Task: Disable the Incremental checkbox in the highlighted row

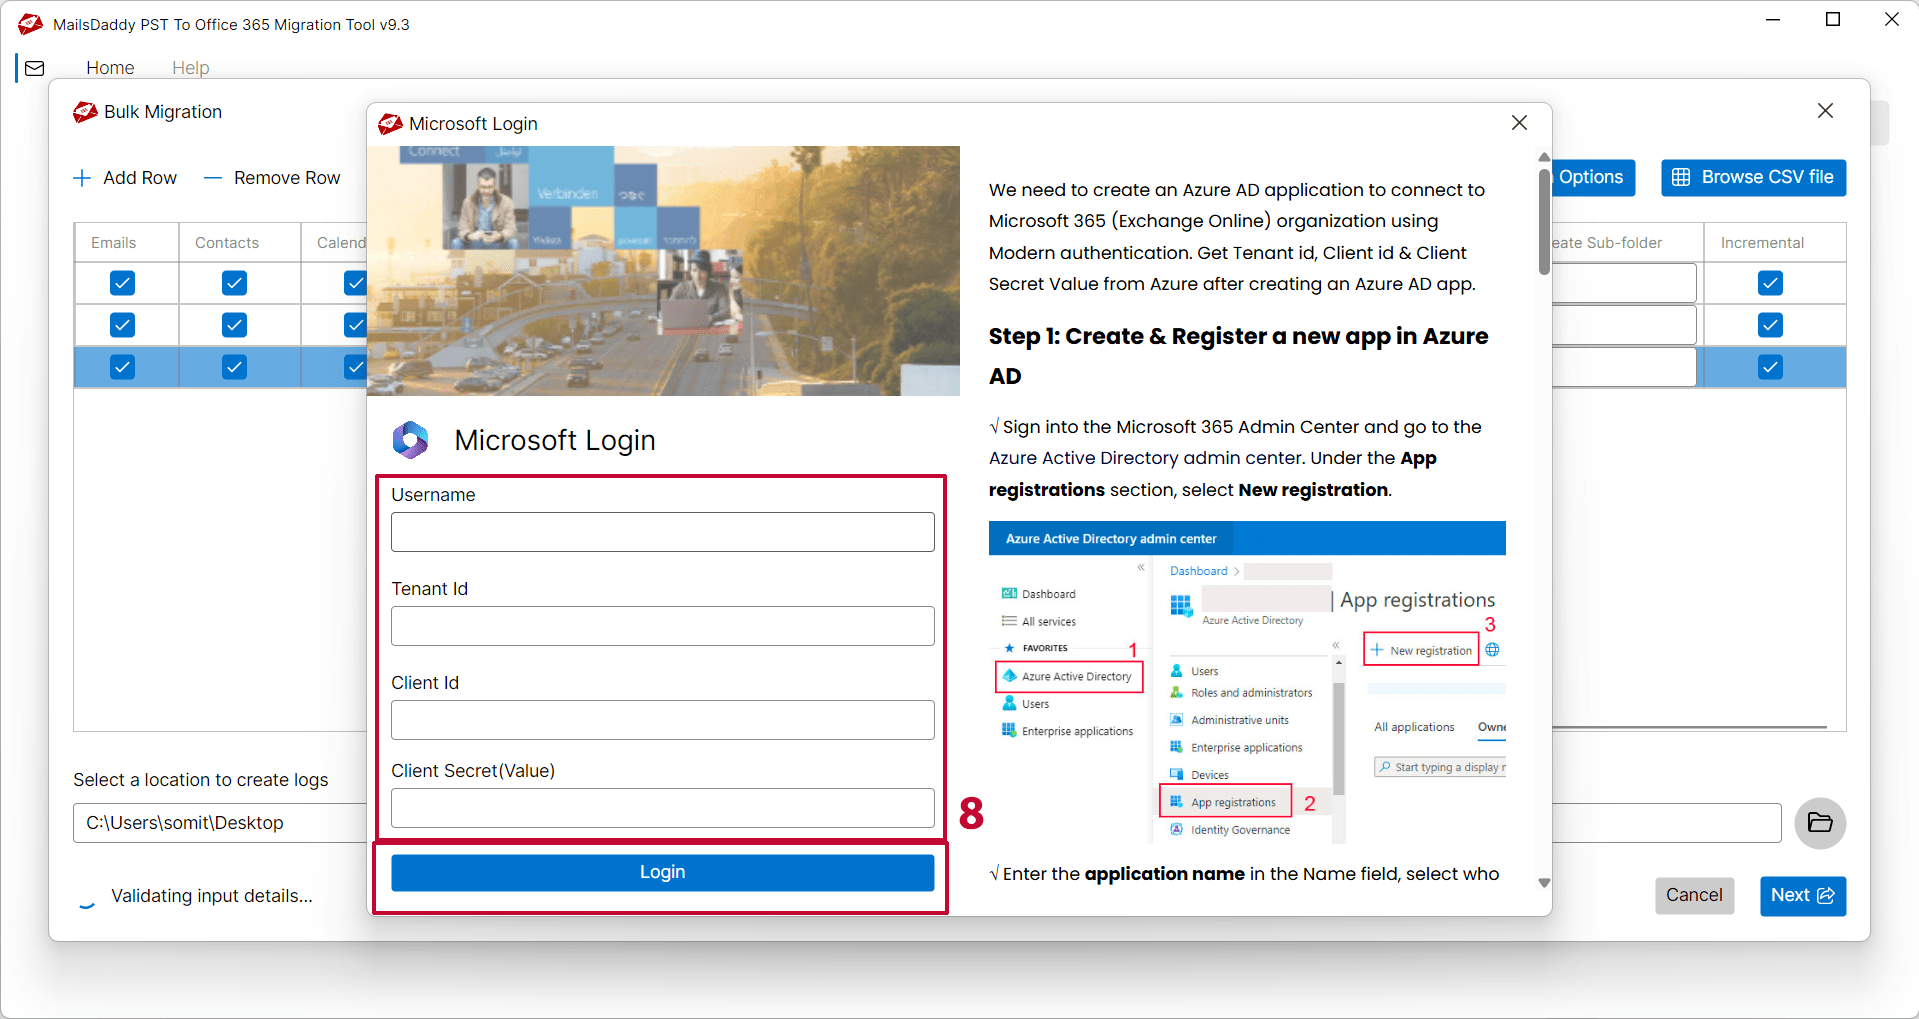Action: click(x=1769, y=366)
